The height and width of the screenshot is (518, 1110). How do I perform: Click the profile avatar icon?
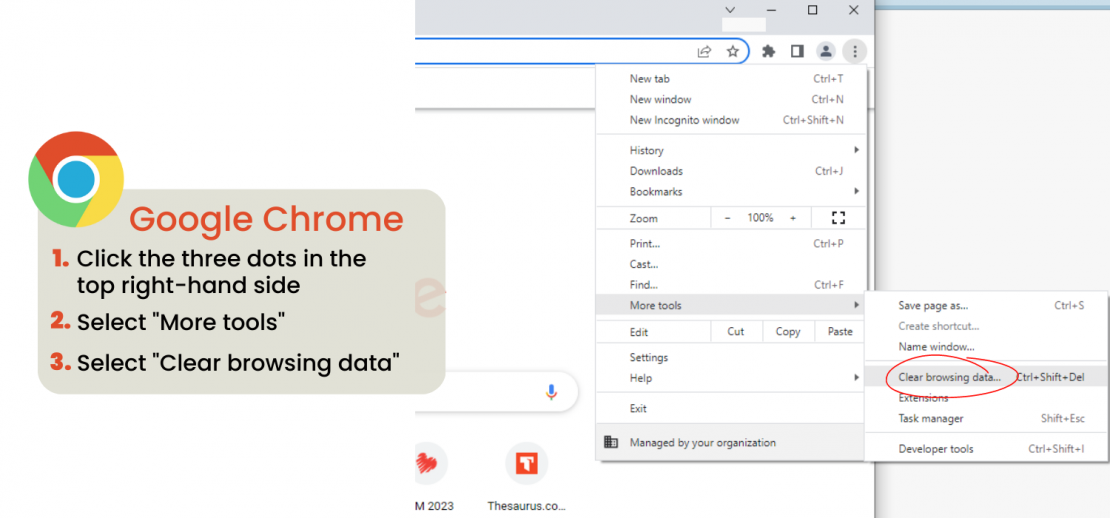825,51
